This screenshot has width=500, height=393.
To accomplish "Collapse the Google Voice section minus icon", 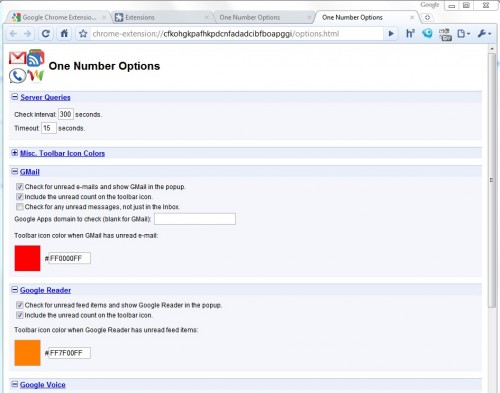I will point(15,384).
